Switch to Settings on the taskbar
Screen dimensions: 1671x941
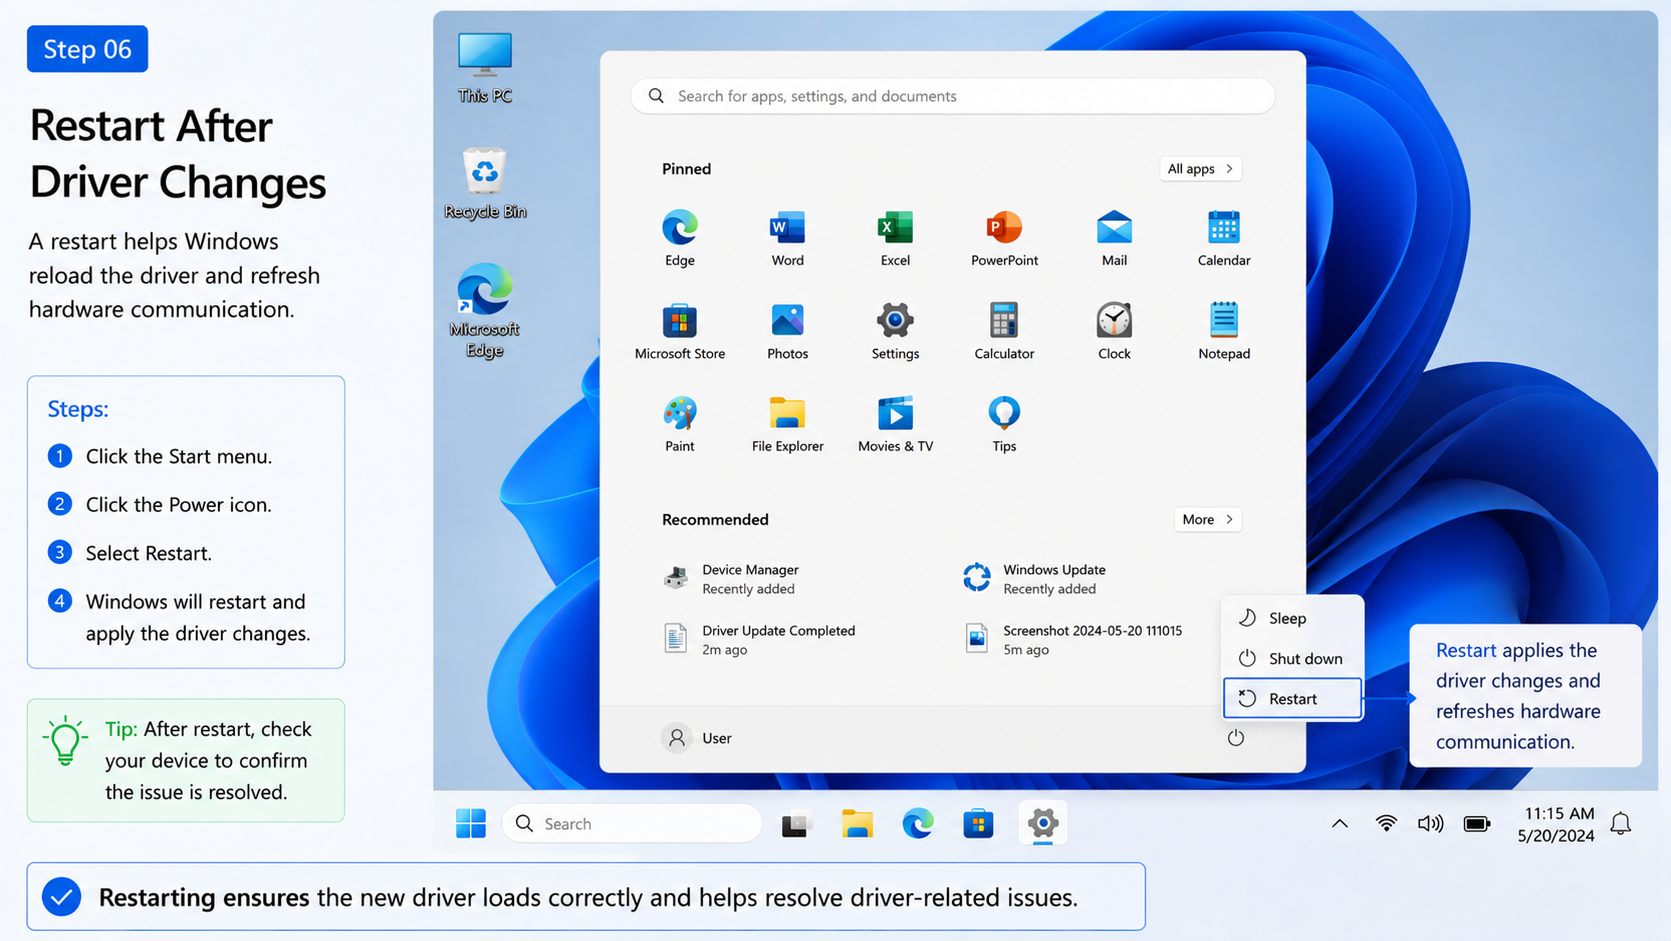pos(1043,824)
